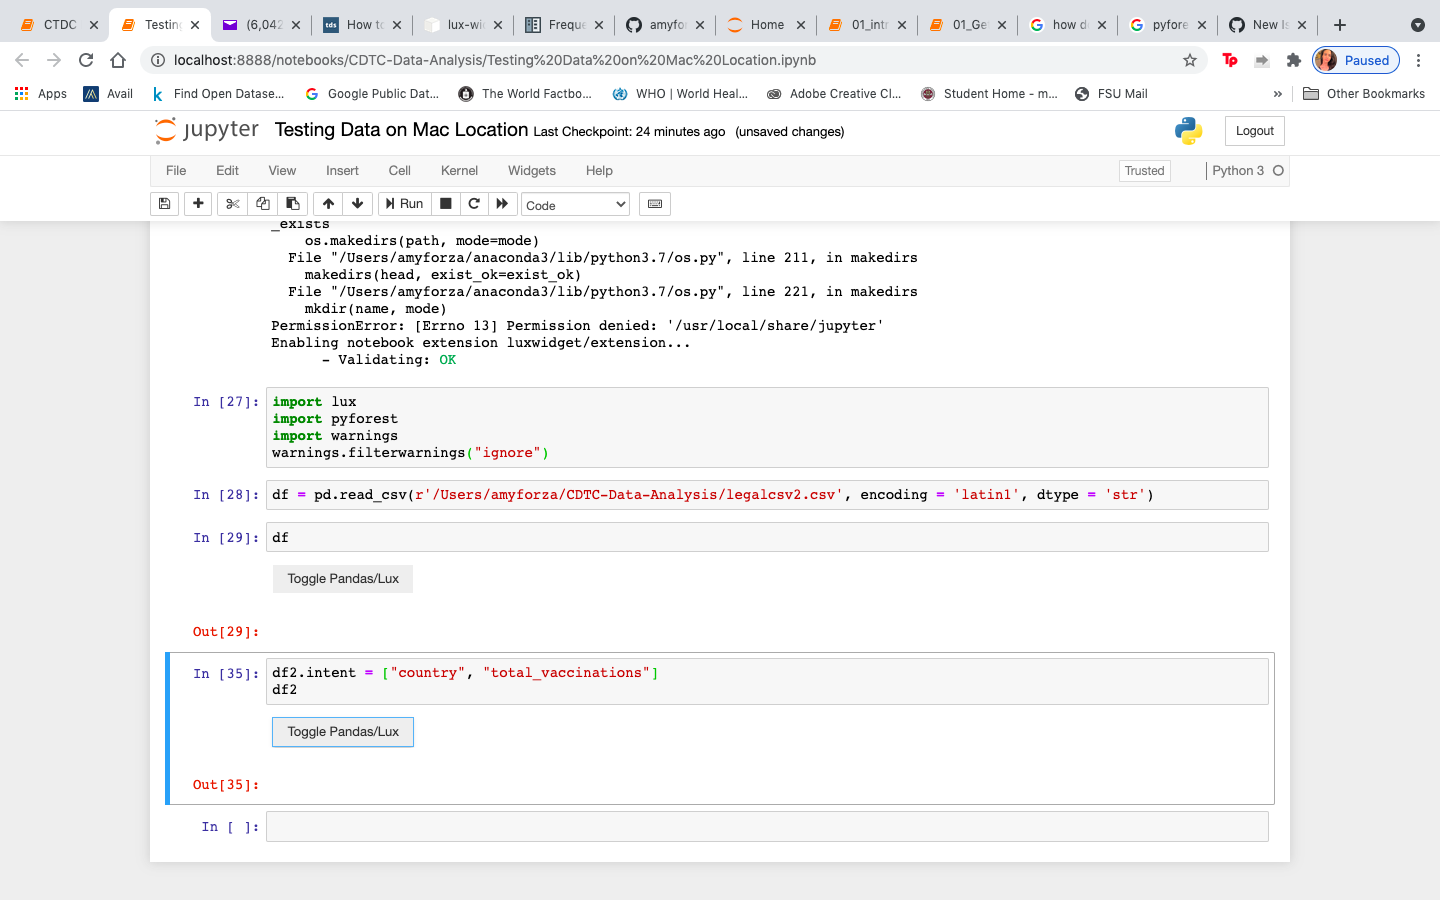1440x900 pixels.
Task: Cut selected cells with the scissors icon
Action: tap(233, 204)
